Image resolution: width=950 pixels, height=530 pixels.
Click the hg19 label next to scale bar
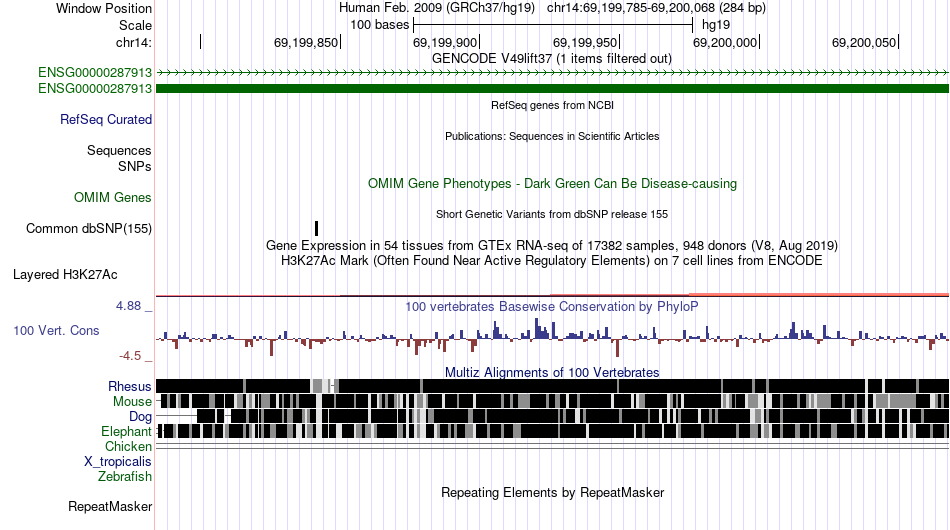tap(716, 25)
